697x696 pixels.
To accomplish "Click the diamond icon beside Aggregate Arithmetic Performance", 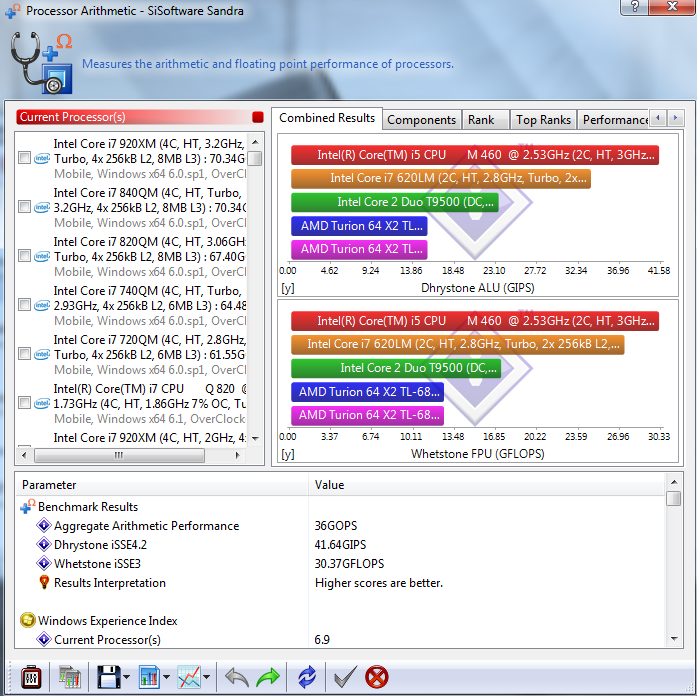I will [x=44, y=525].
